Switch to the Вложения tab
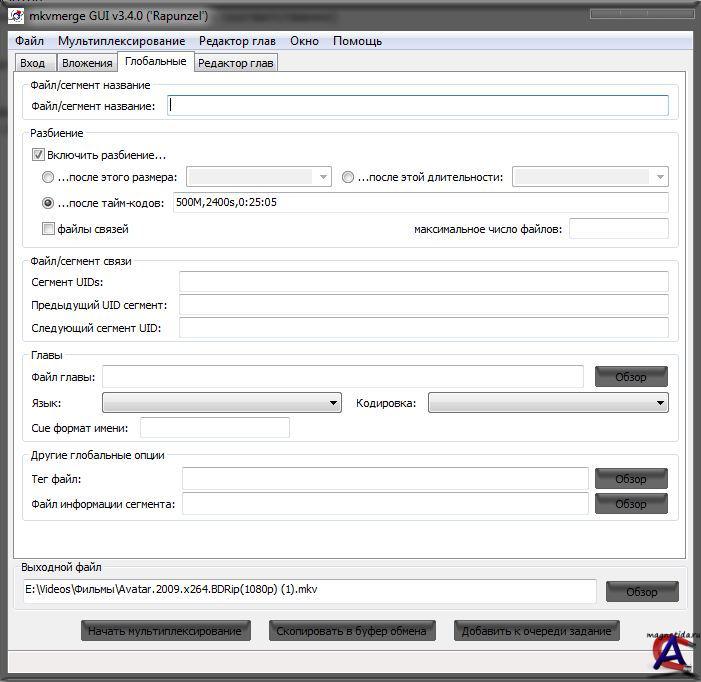The height and width of the screenshot is (682, 701). pyautogui.click(x=87, y=63)
